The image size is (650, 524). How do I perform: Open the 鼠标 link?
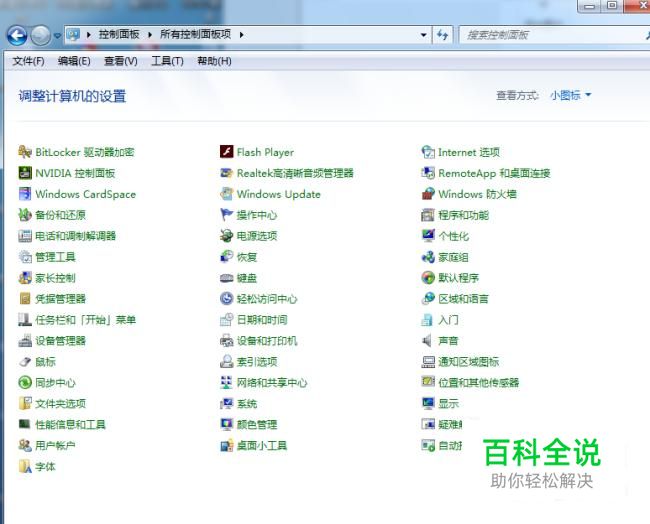coord(45,362)
